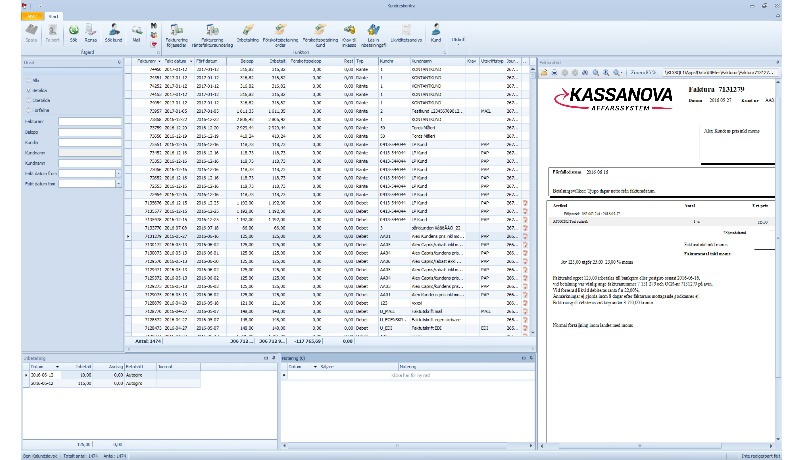Open the Sök kund customer search

coord(114,33)
